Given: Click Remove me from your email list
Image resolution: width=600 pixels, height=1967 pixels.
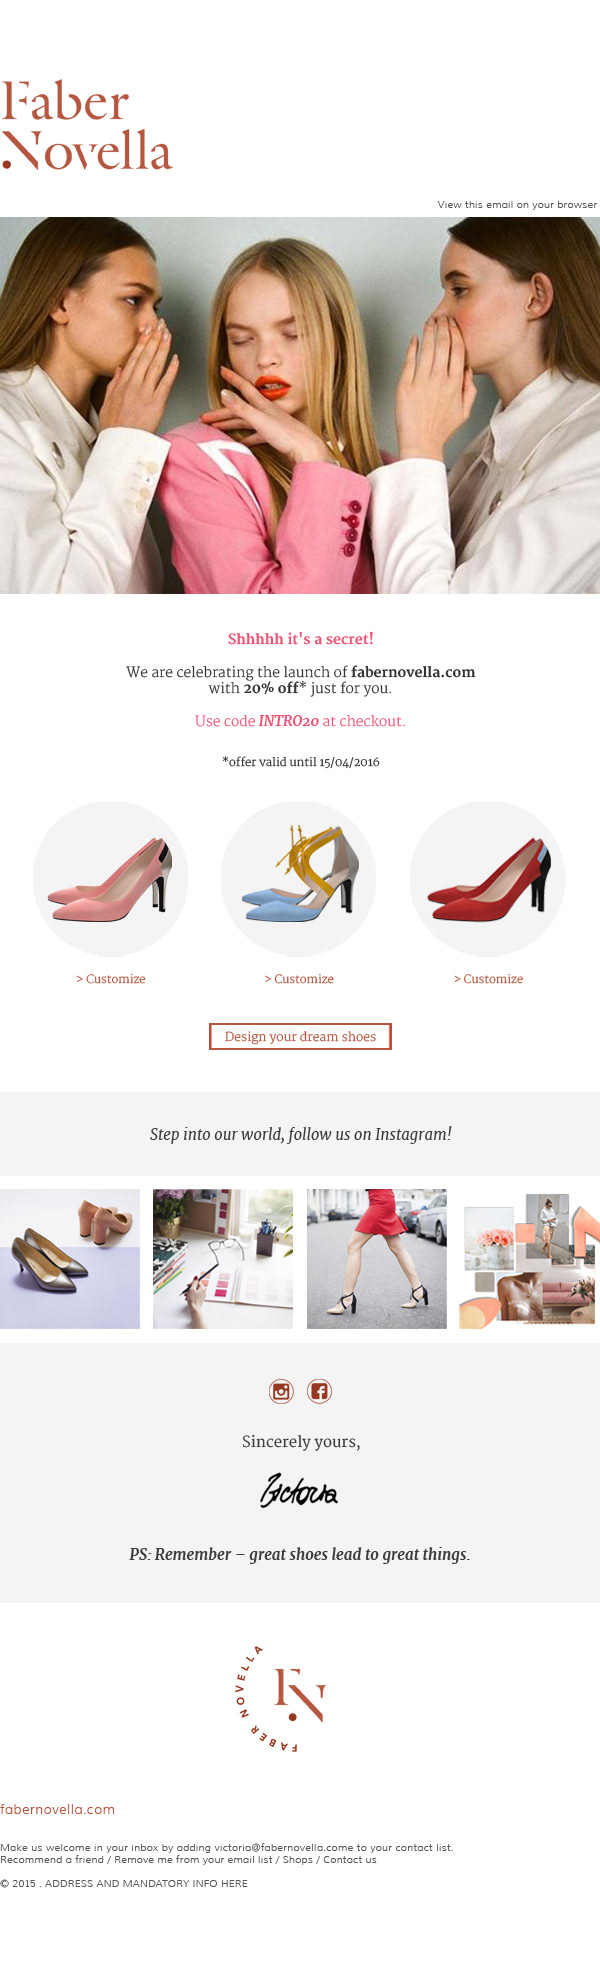Looking at the screenshot, I should [193, 1860].
